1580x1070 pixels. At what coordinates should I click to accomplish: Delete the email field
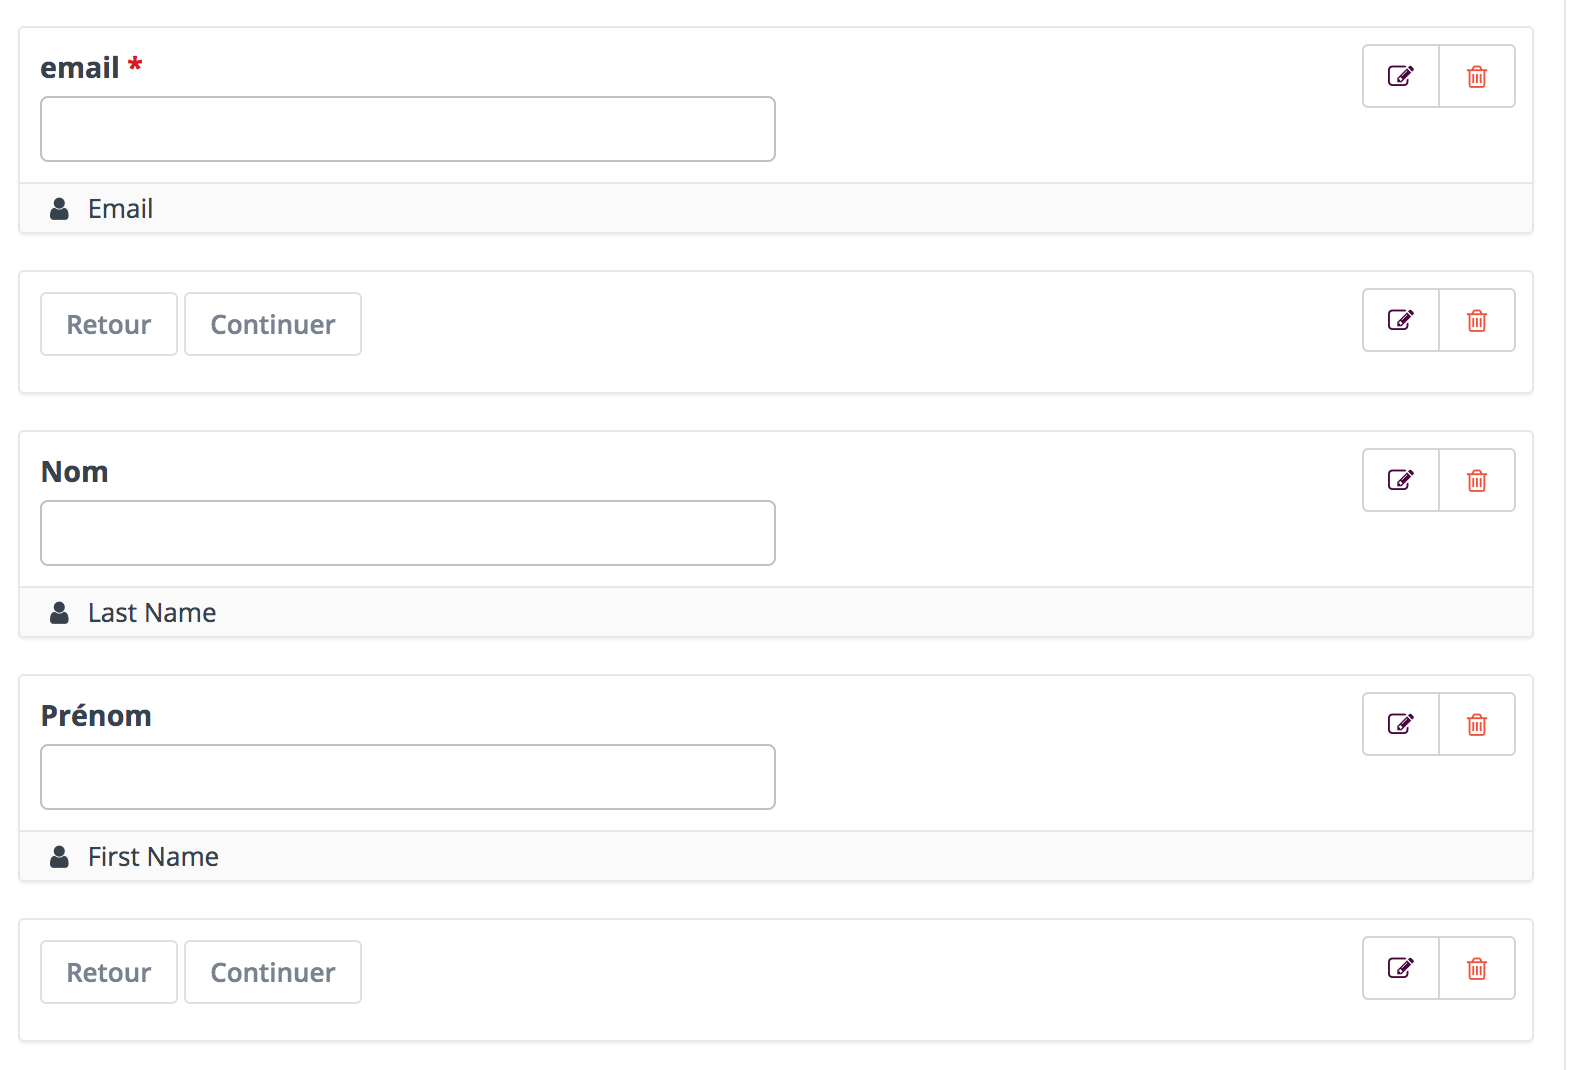click(1477, 76)
